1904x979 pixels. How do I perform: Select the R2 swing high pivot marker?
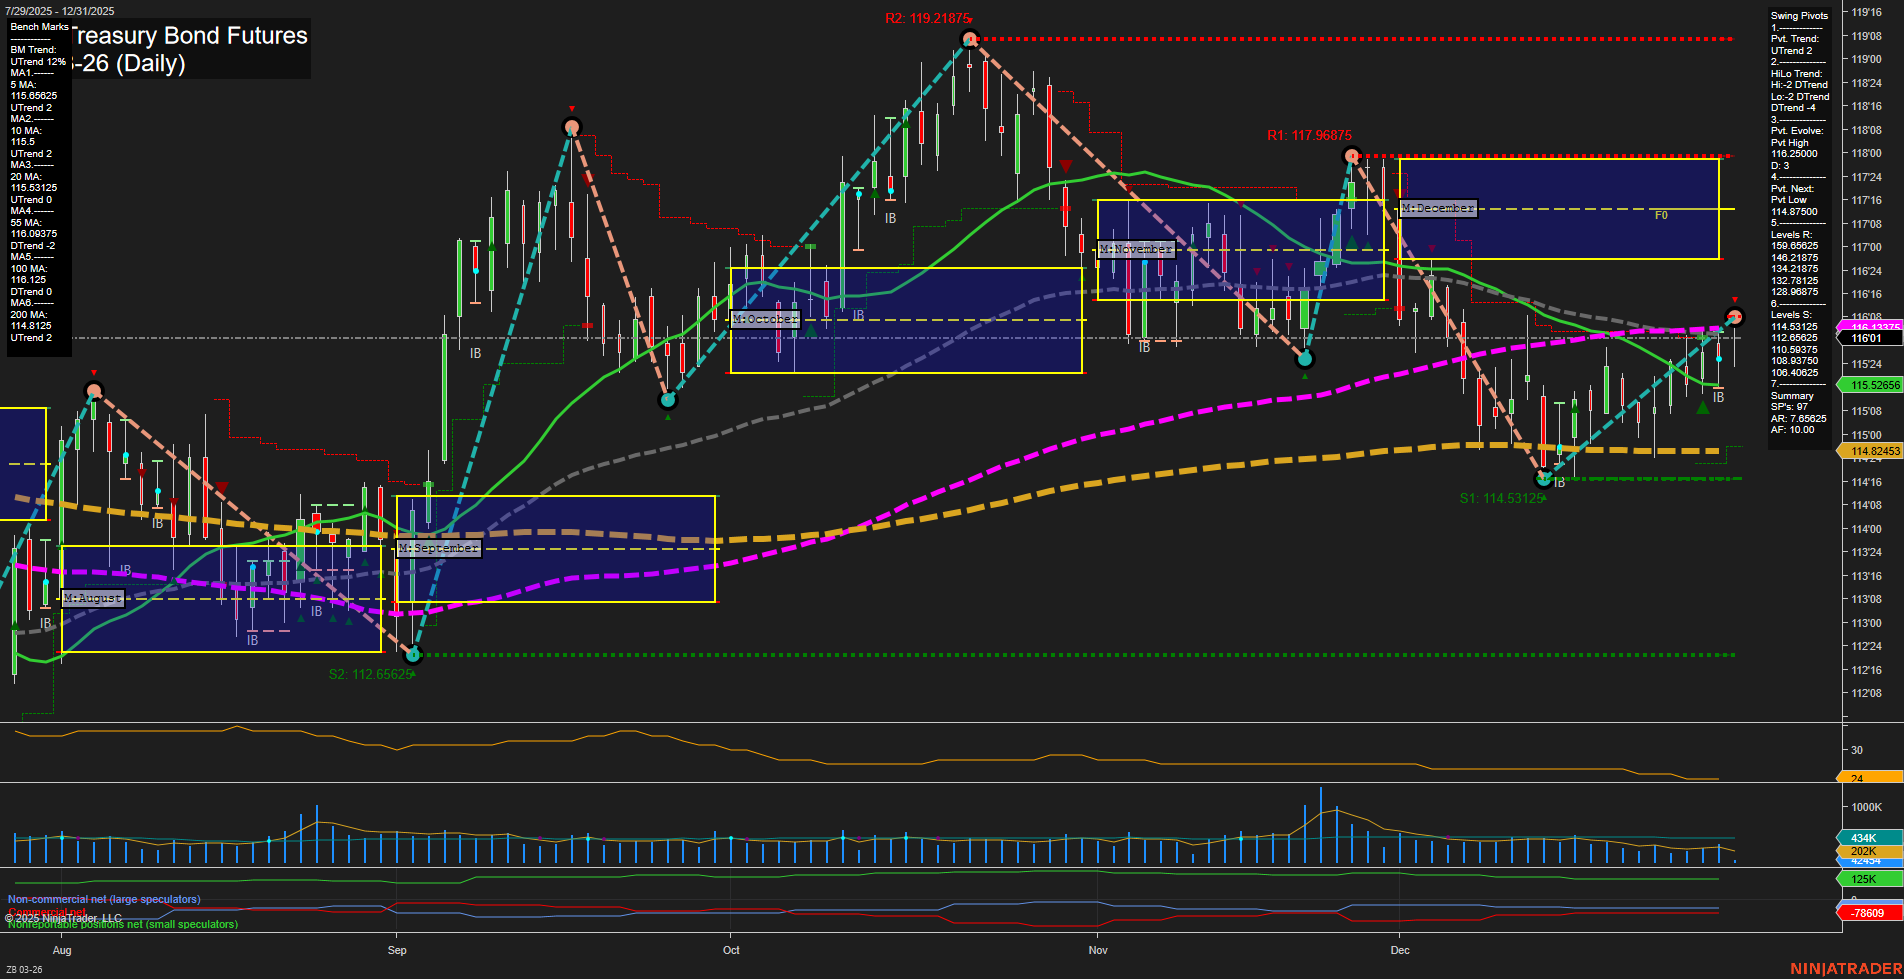[969, 40]
